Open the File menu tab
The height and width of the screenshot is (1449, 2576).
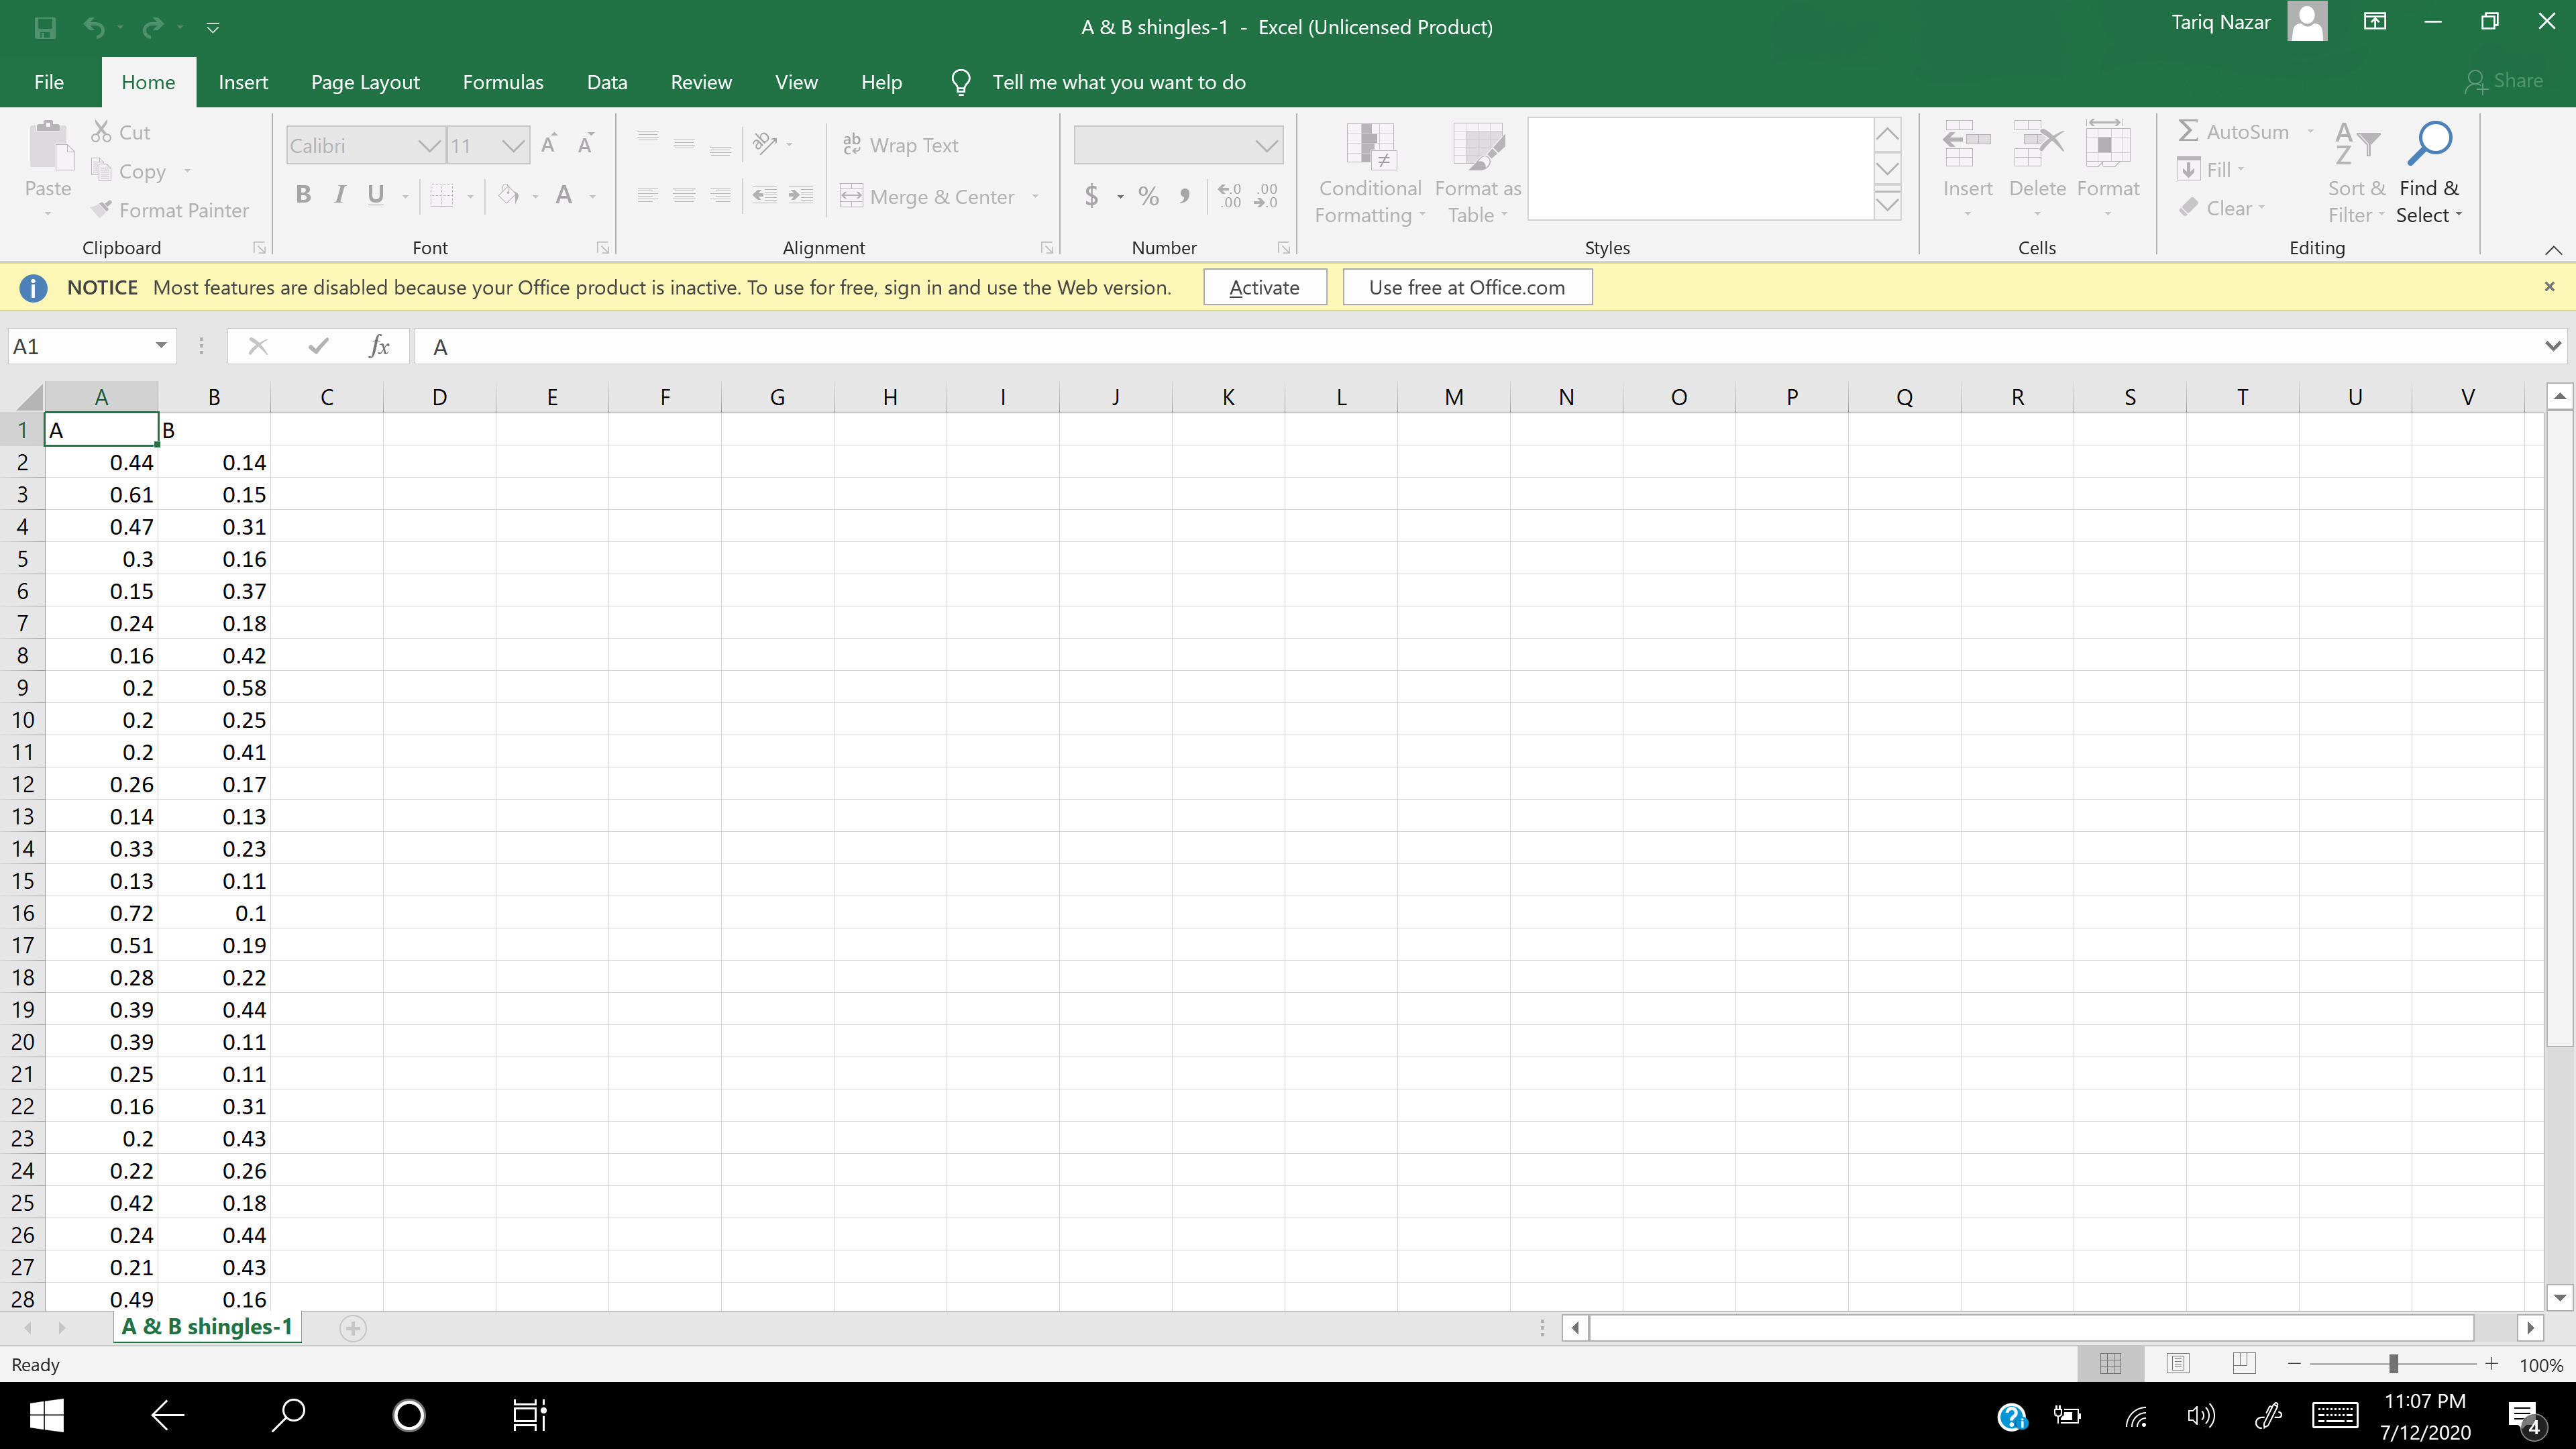tap(48, 82)
